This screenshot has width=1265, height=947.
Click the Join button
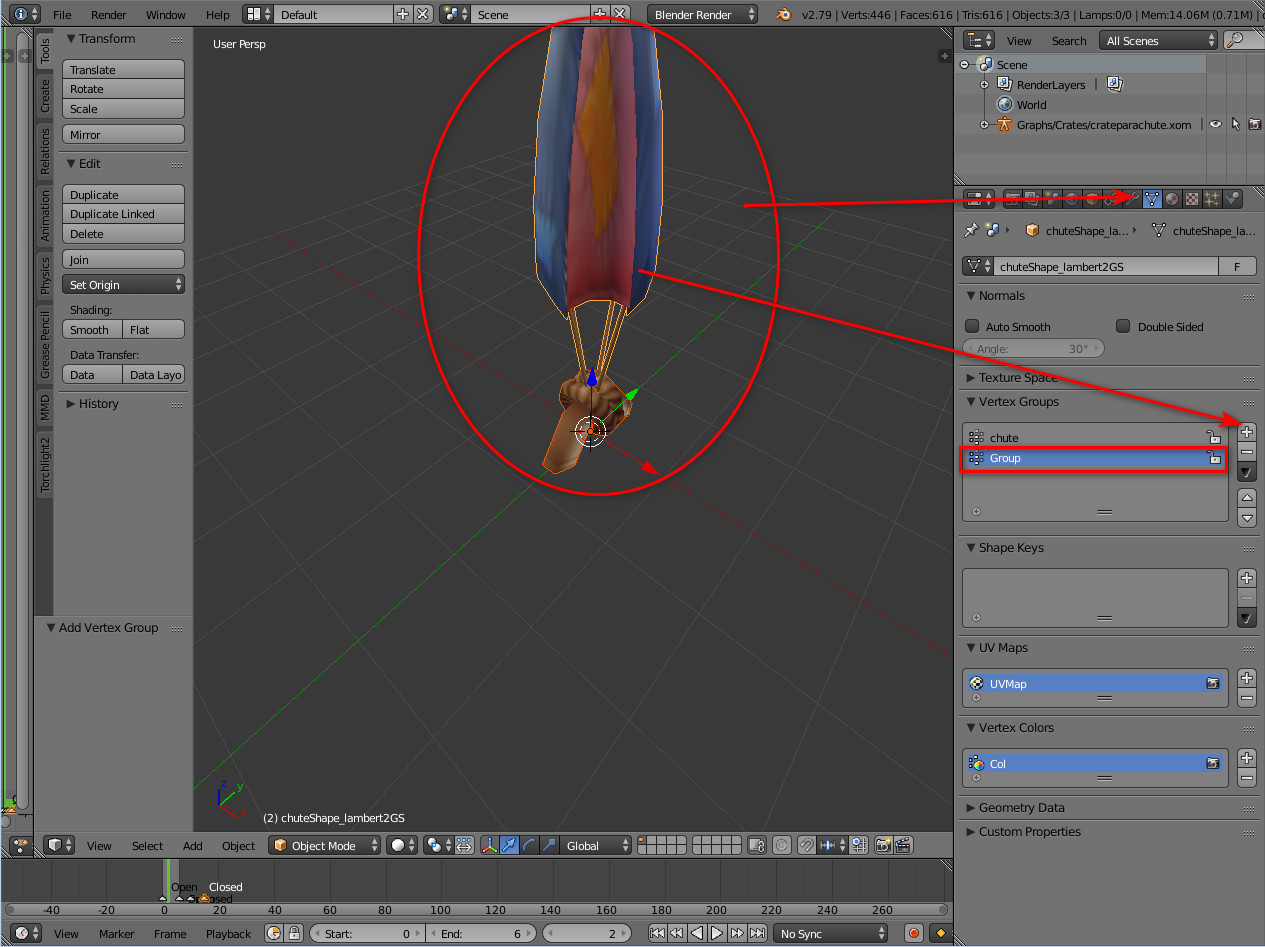coord(123,260)
